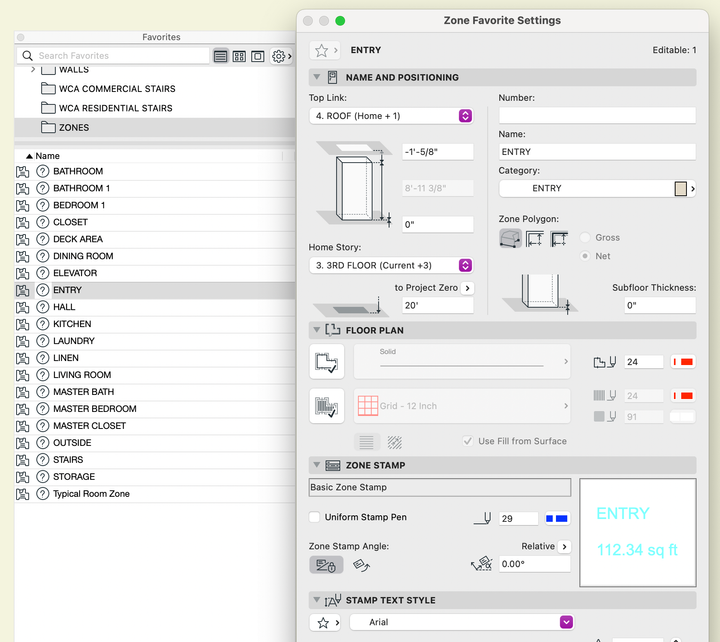Click the Subfloor Thickness field
720x642 pixels.
tap(660, 305)
